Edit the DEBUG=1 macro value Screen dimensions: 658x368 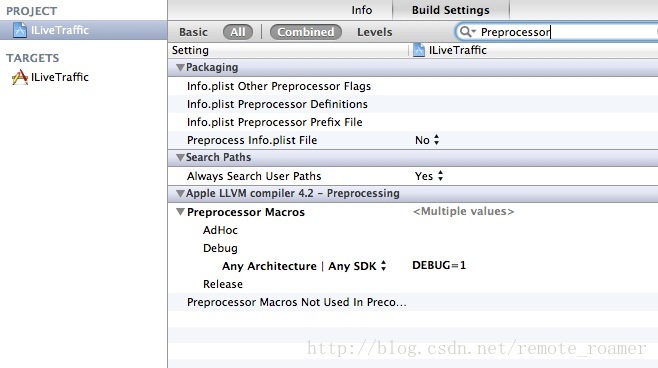tap(439, 265)
